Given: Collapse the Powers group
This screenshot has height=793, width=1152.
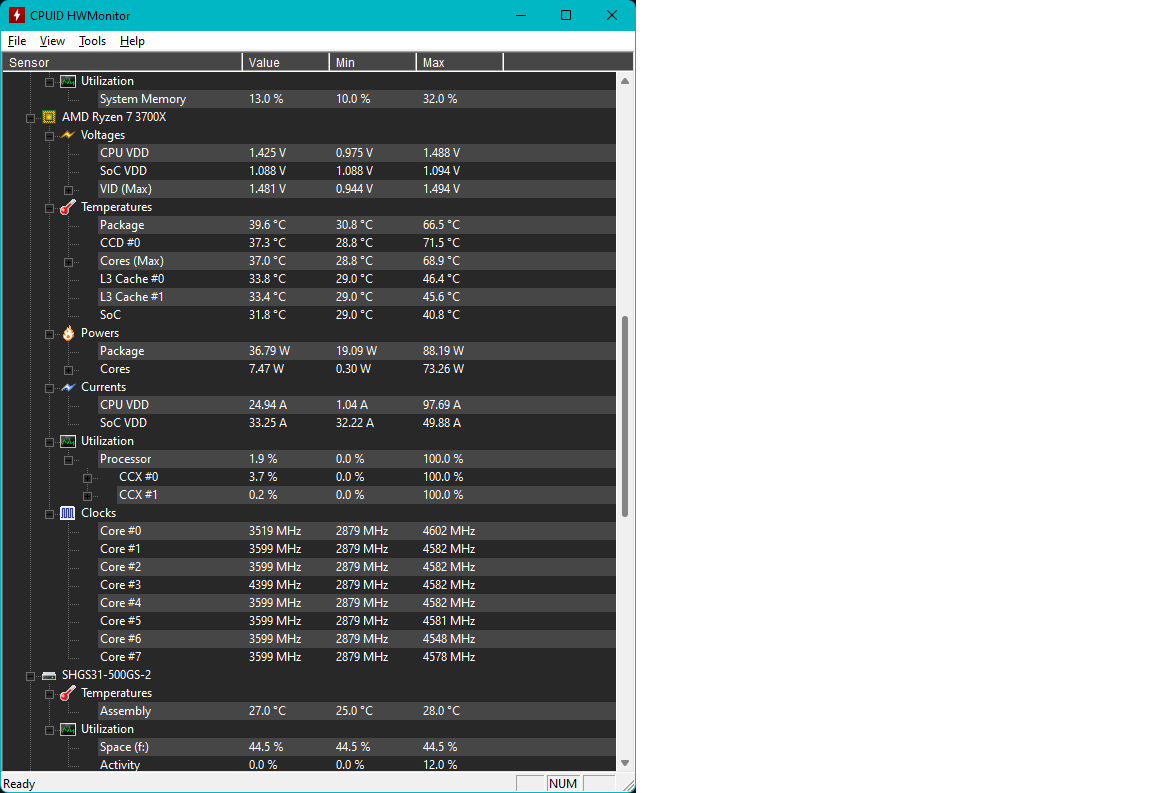Looking at the screenshot, I should pyautogui.click(x=49, y=334).
